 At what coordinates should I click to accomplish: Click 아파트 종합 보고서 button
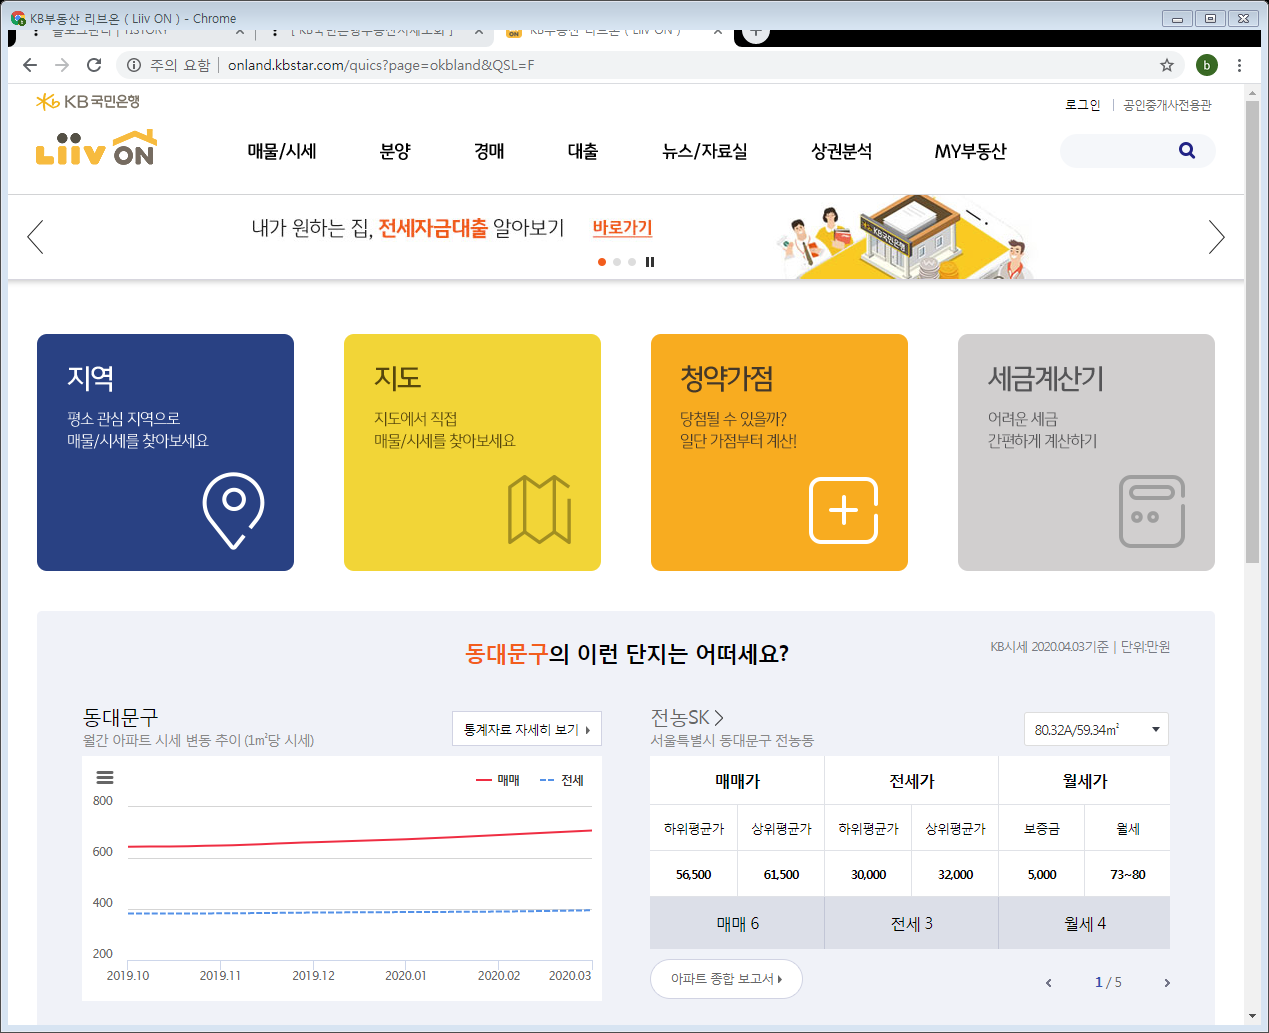coord(726,979)
